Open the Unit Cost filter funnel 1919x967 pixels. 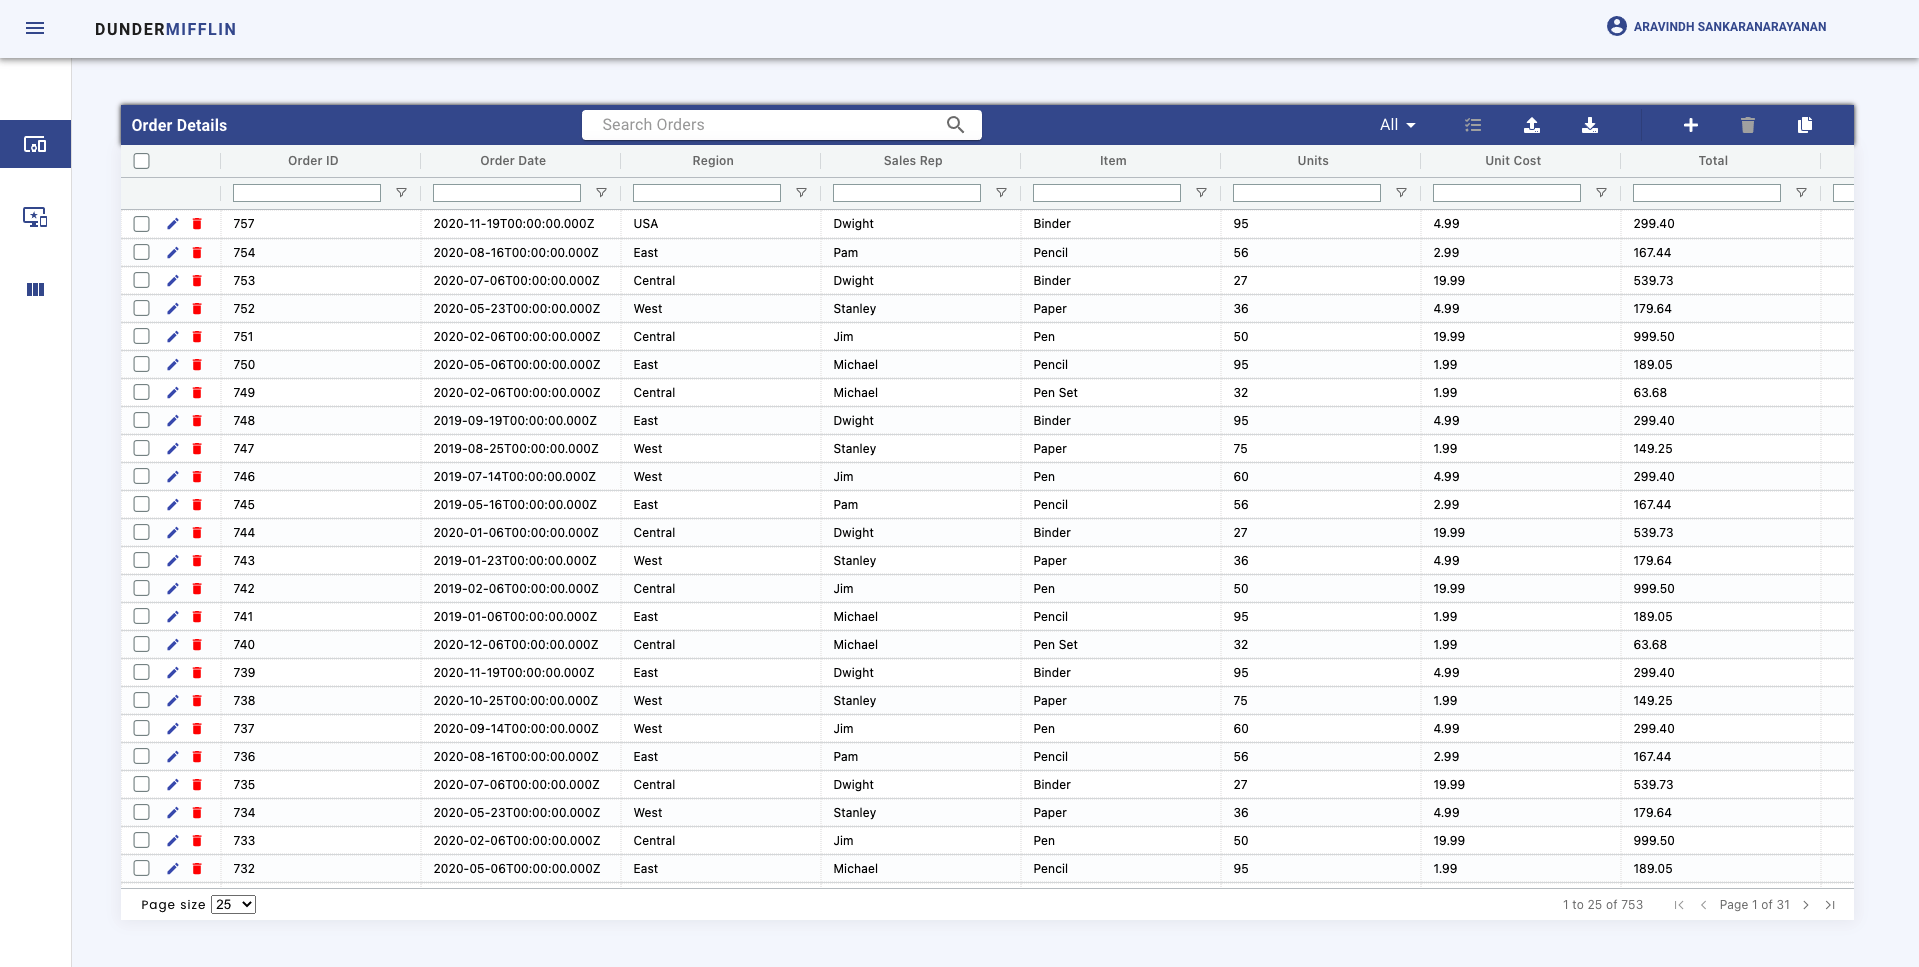tap(1601, 193)
